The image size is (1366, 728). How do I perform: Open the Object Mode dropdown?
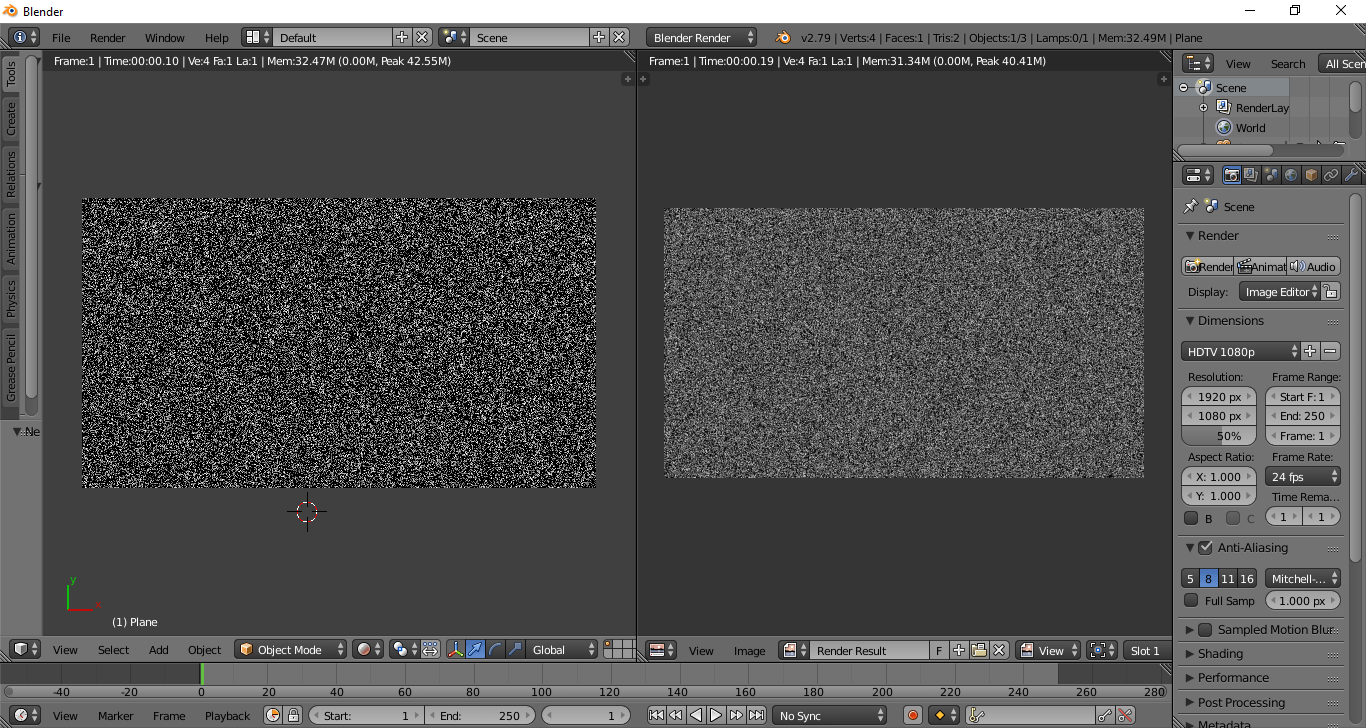click(290, 650)
